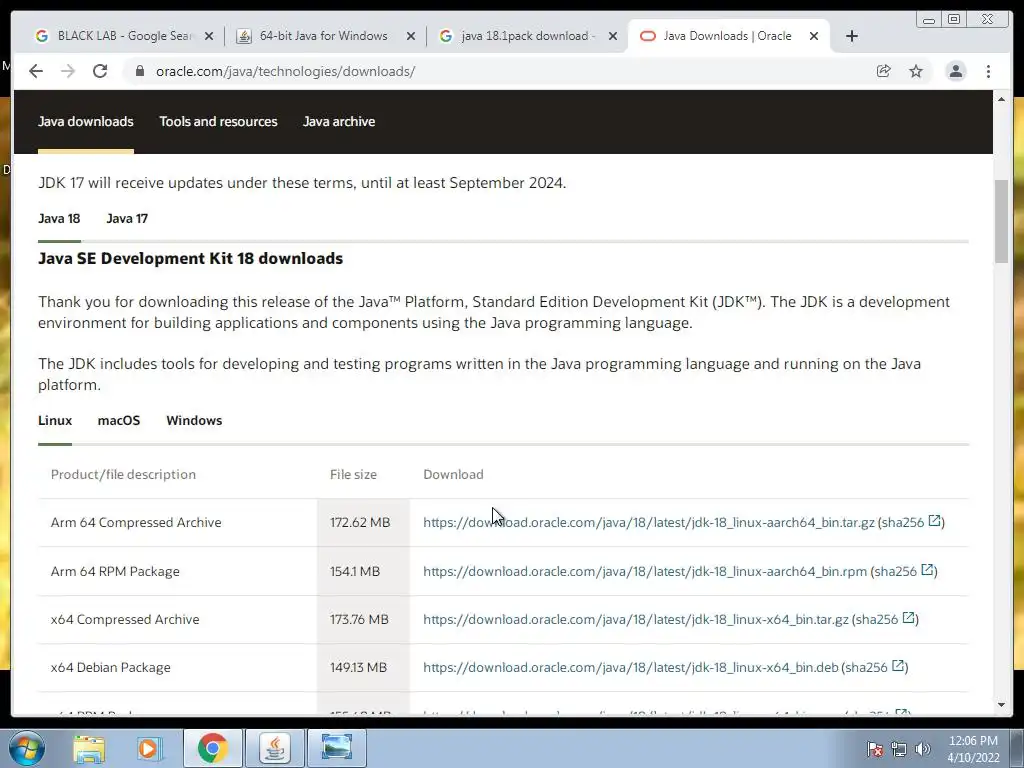The width and height of the screenshot is (1024, 768).
Task: Open the Java archive nav item
Action: click(x=339, y=121)
